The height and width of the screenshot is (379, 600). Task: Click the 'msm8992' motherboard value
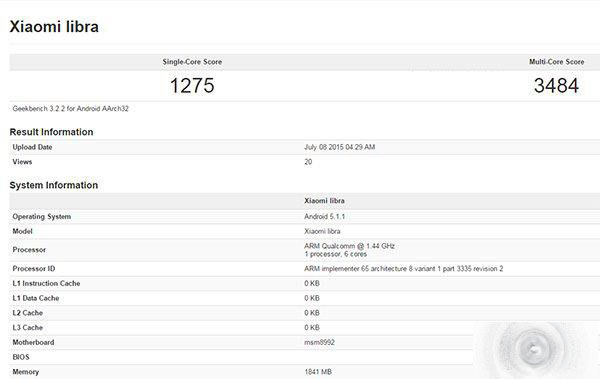point(319,343)
